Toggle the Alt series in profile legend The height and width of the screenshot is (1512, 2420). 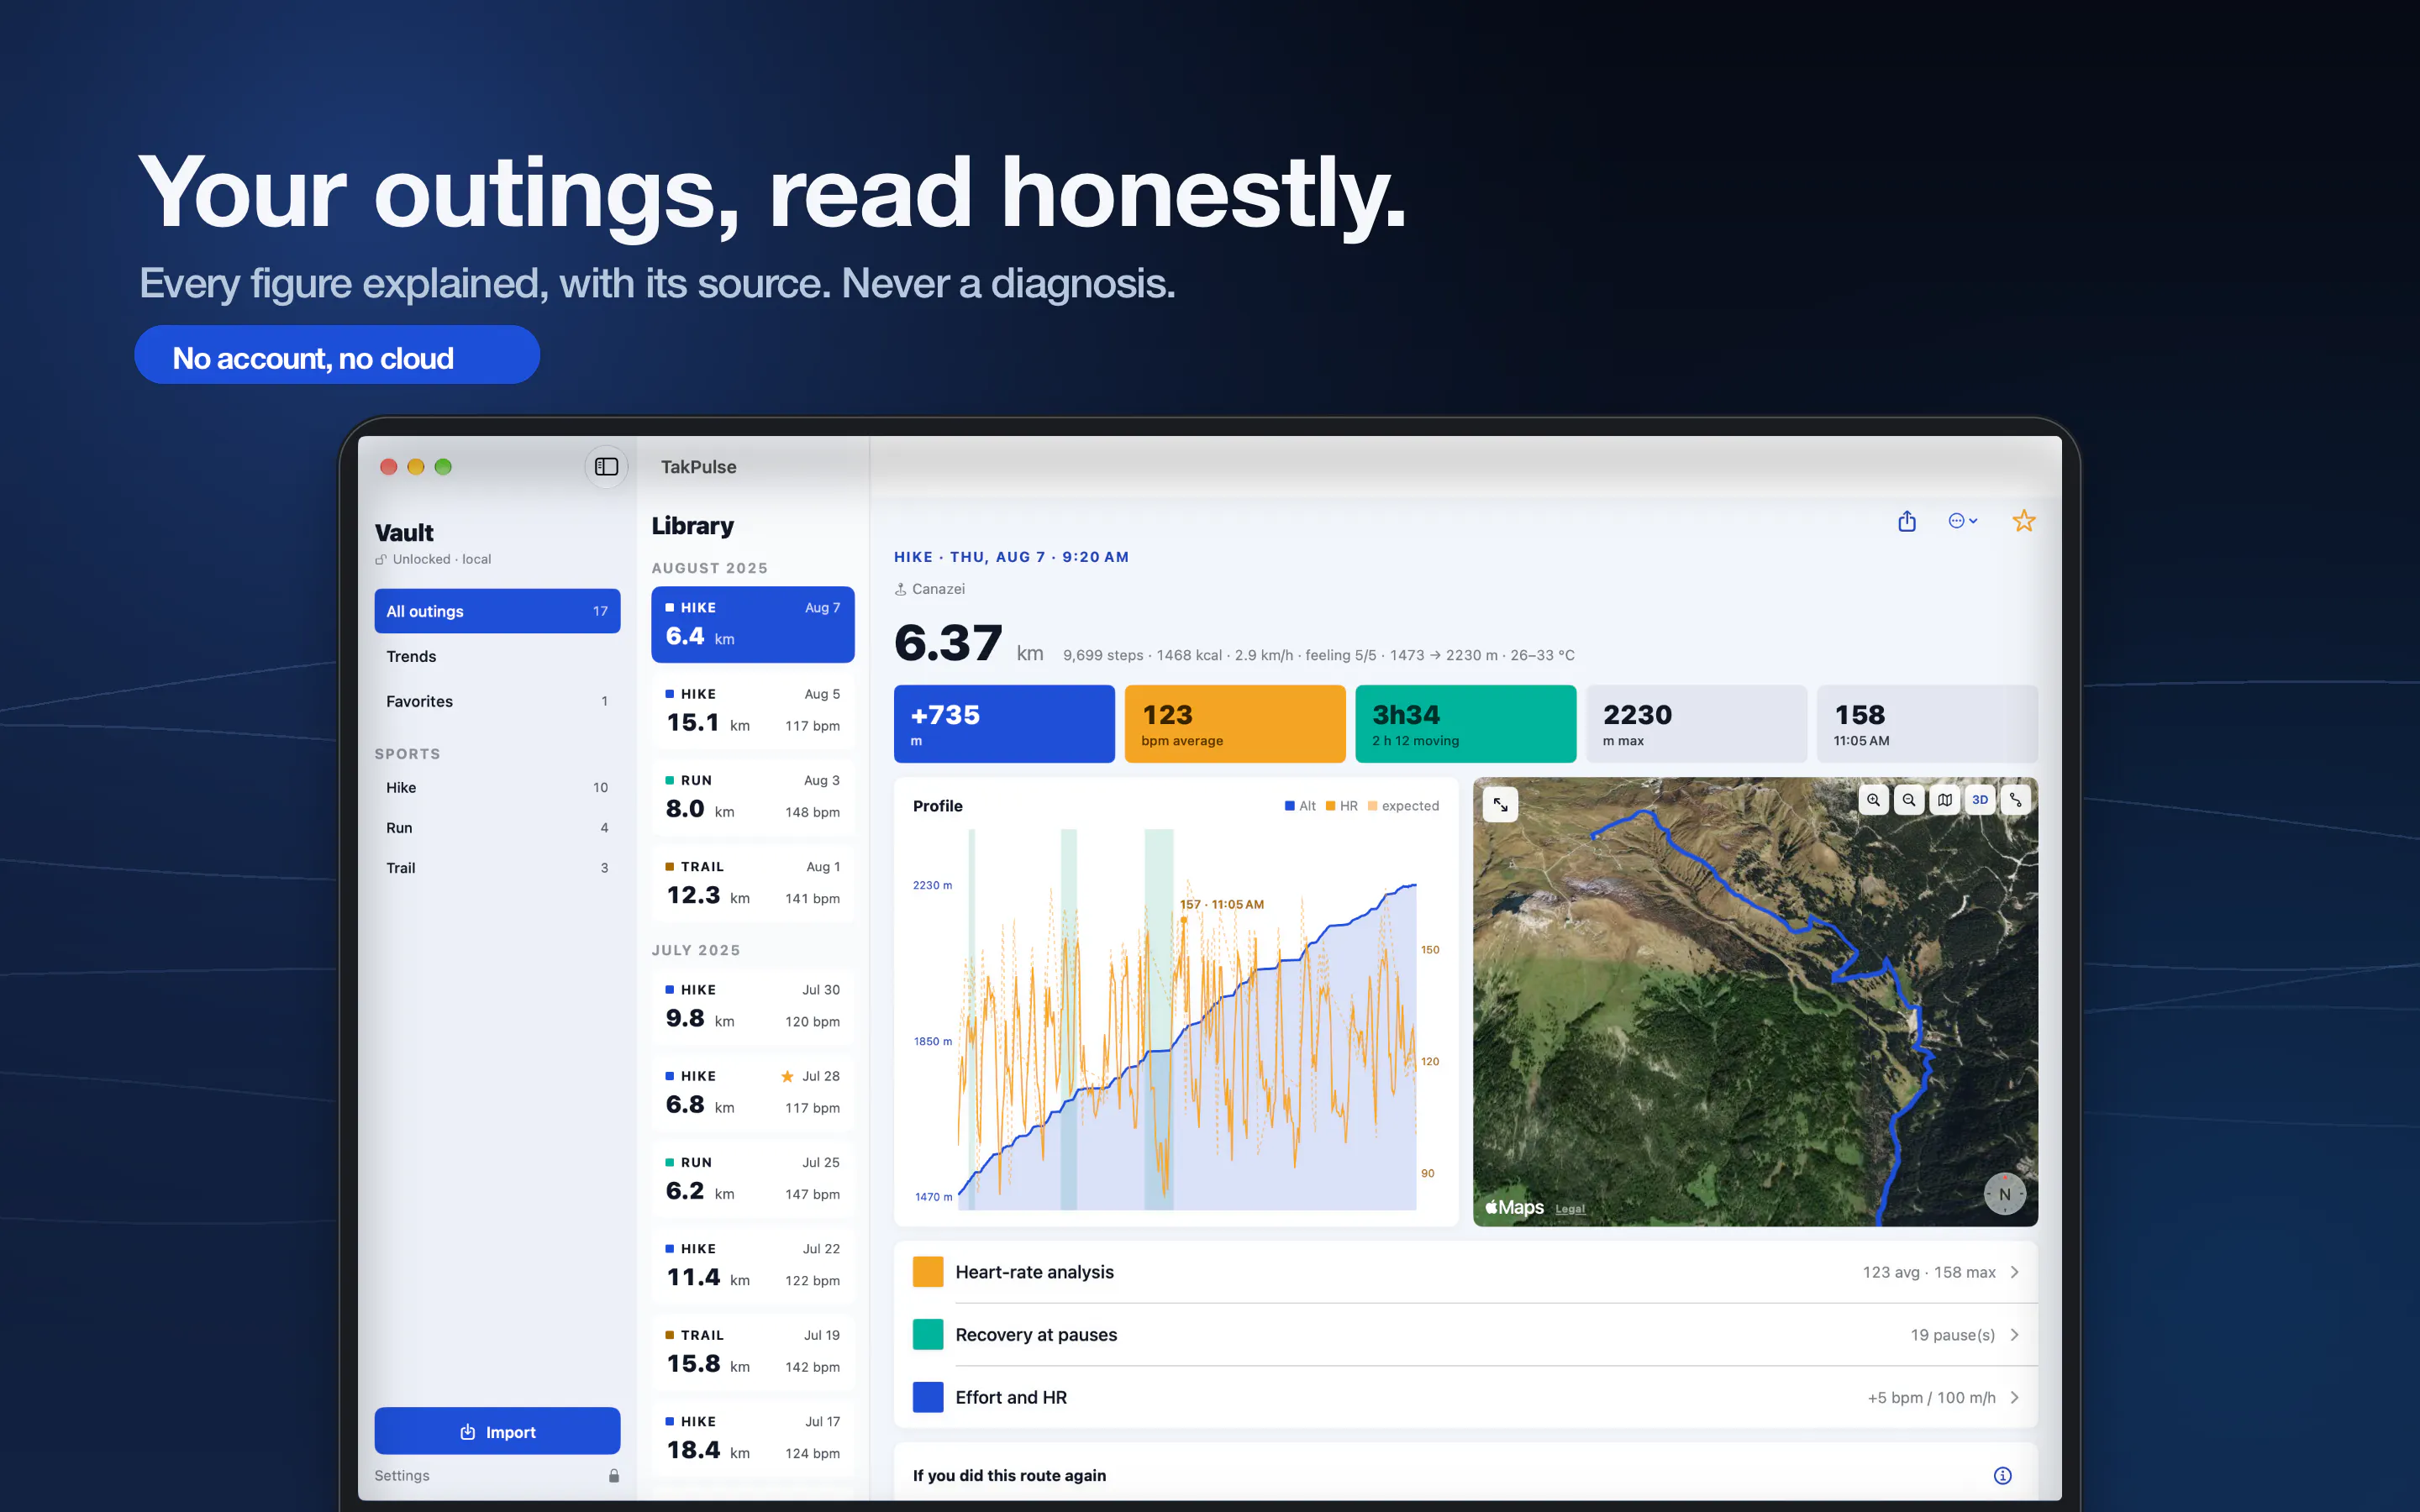[x=1300, y=806]
